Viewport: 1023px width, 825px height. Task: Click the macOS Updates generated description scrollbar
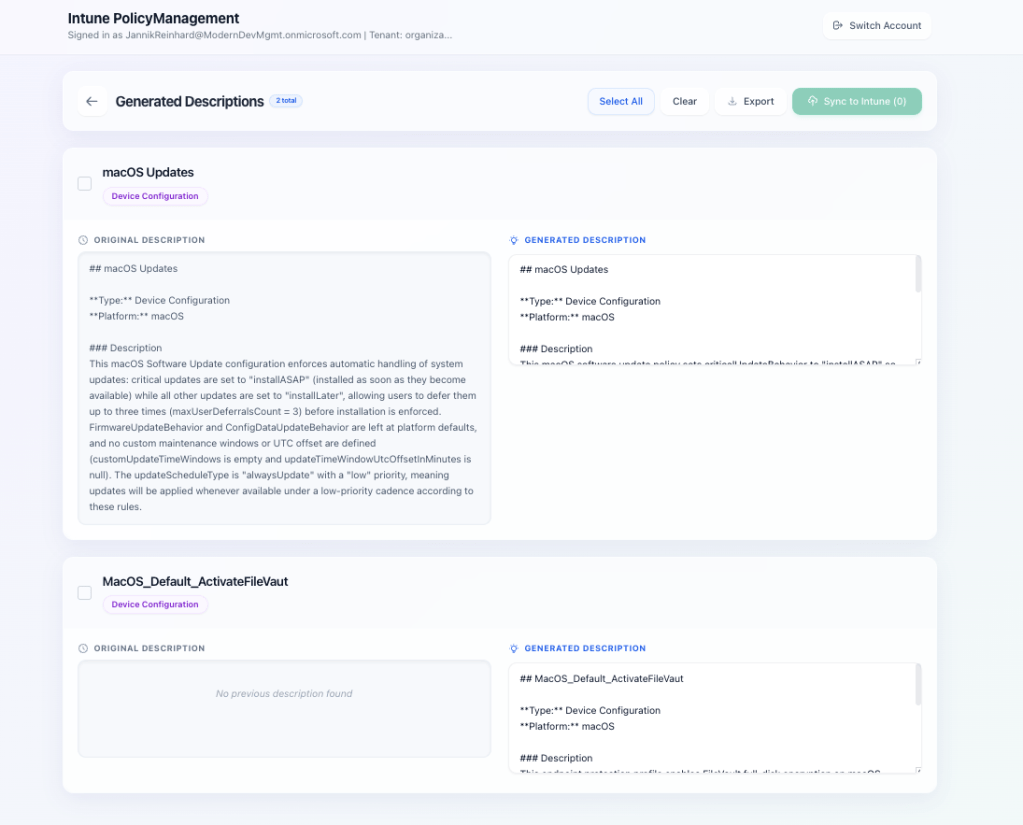pos(918,274)
